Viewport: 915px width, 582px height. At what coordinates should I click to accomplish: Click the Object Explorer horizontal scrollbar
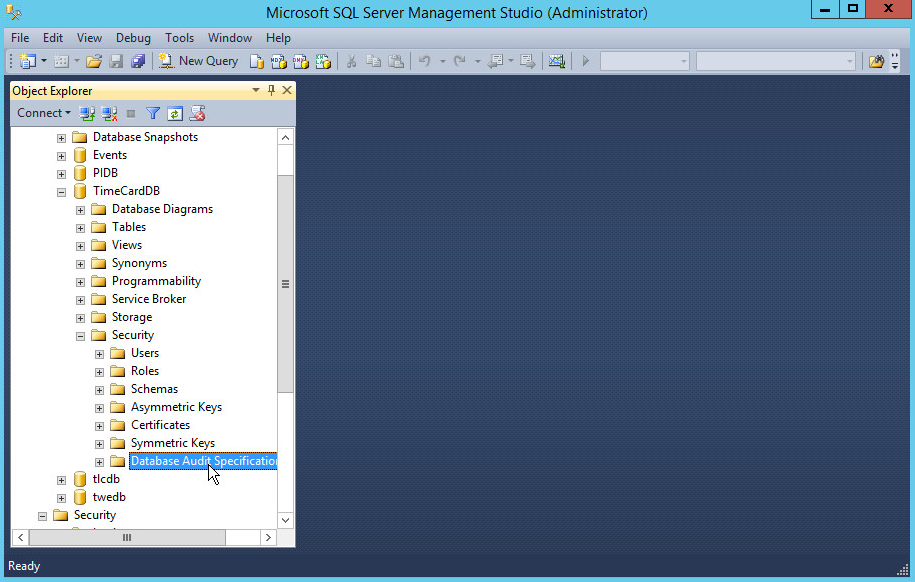click(x=126, y=538)
